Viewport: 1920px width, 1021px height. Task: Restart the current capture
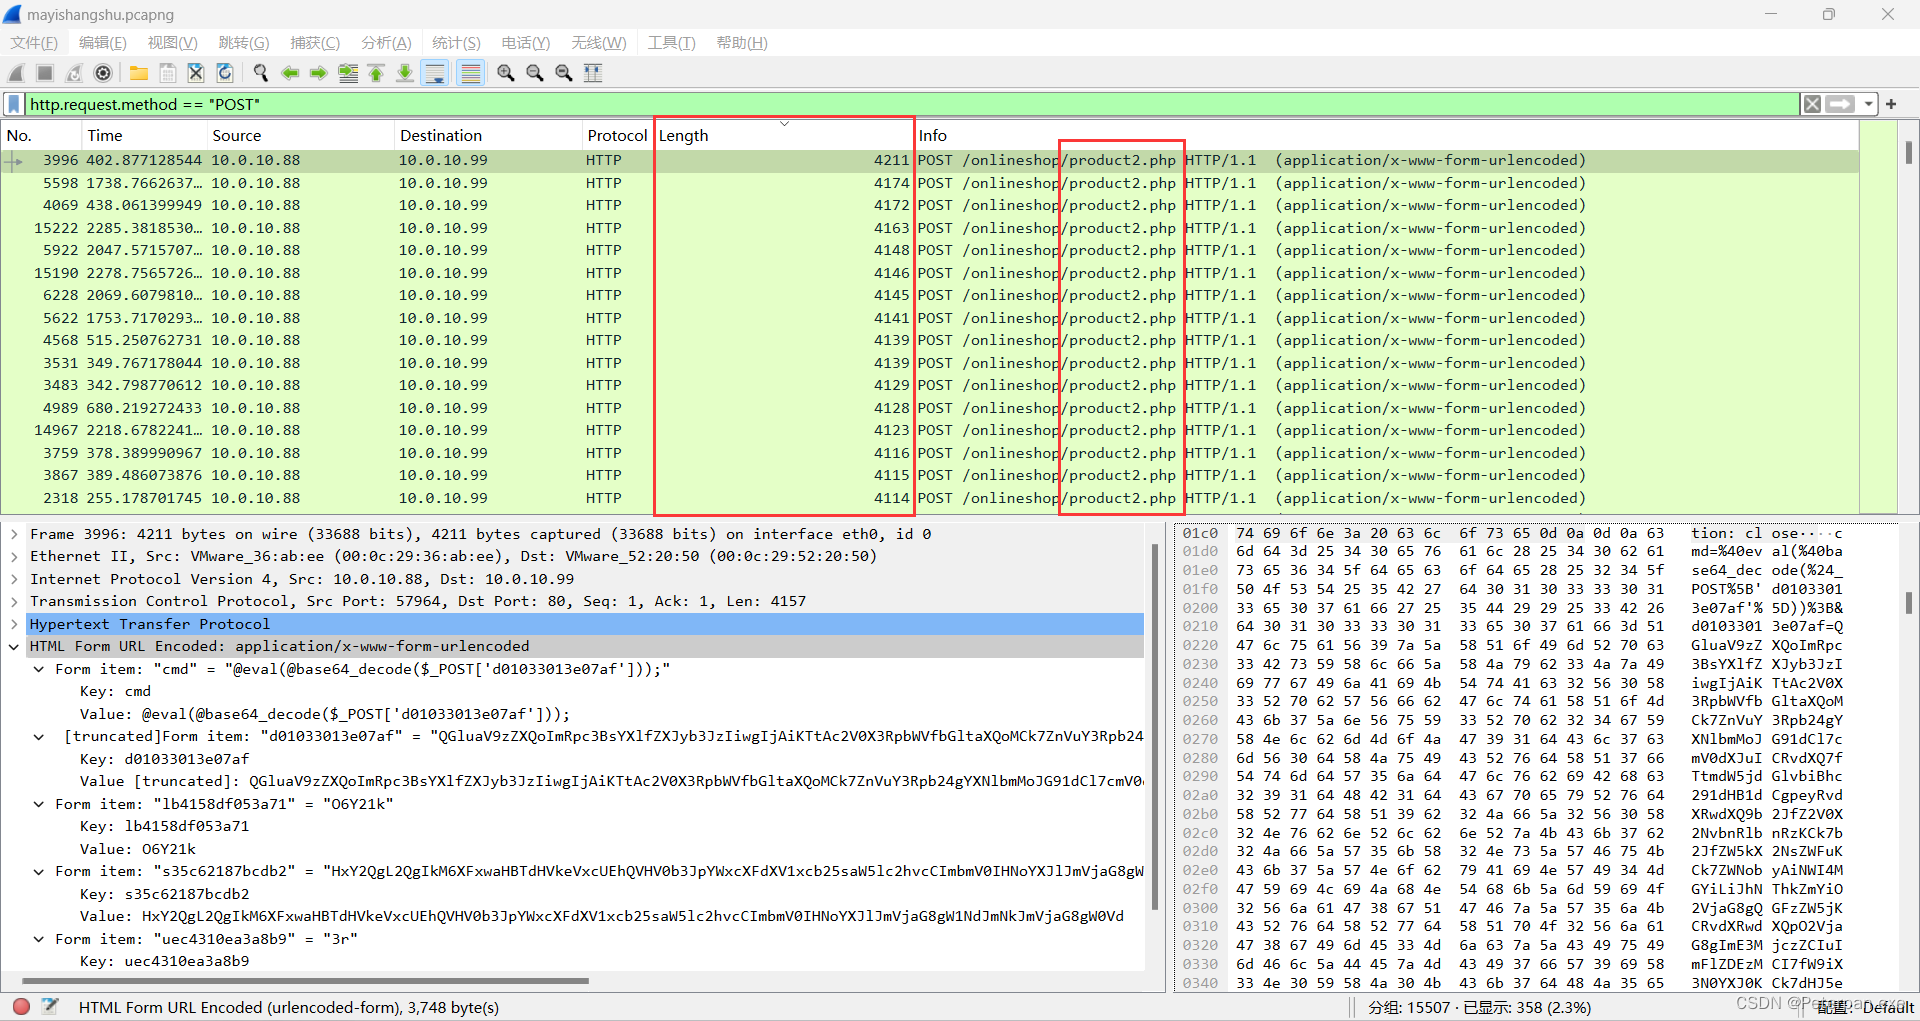pyautogui.click(x=74, y=73)
